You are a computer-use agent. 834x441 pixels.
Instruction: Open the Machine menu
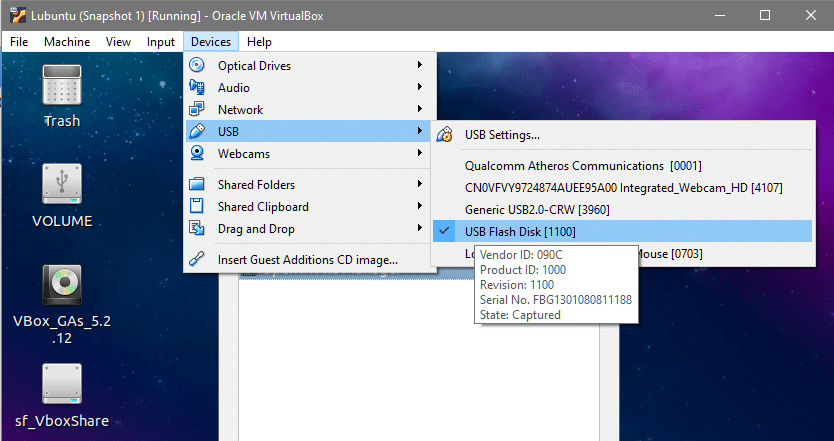(66, 42)
